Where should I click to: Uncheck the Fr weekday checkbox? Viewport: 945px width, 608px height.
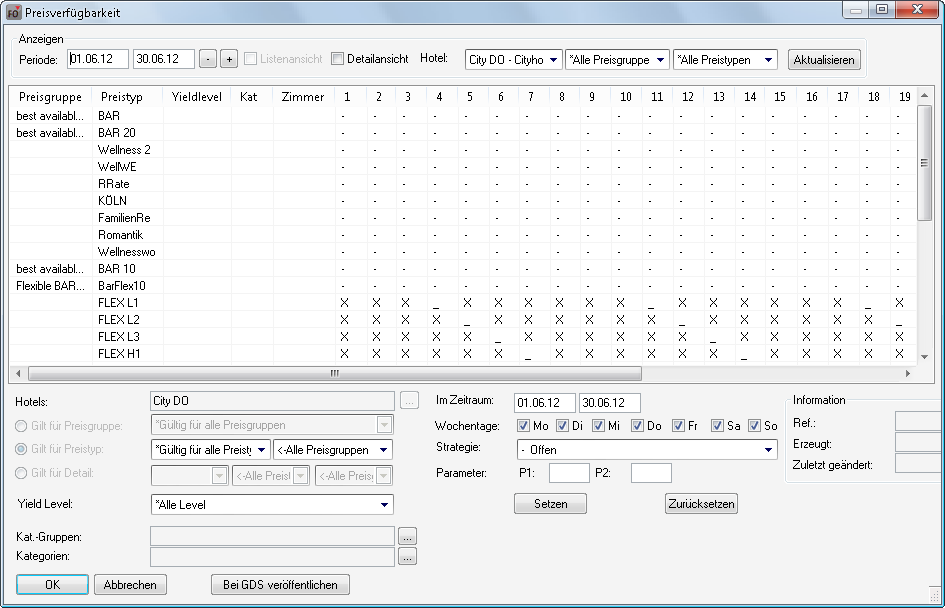(x=678, y=425)
